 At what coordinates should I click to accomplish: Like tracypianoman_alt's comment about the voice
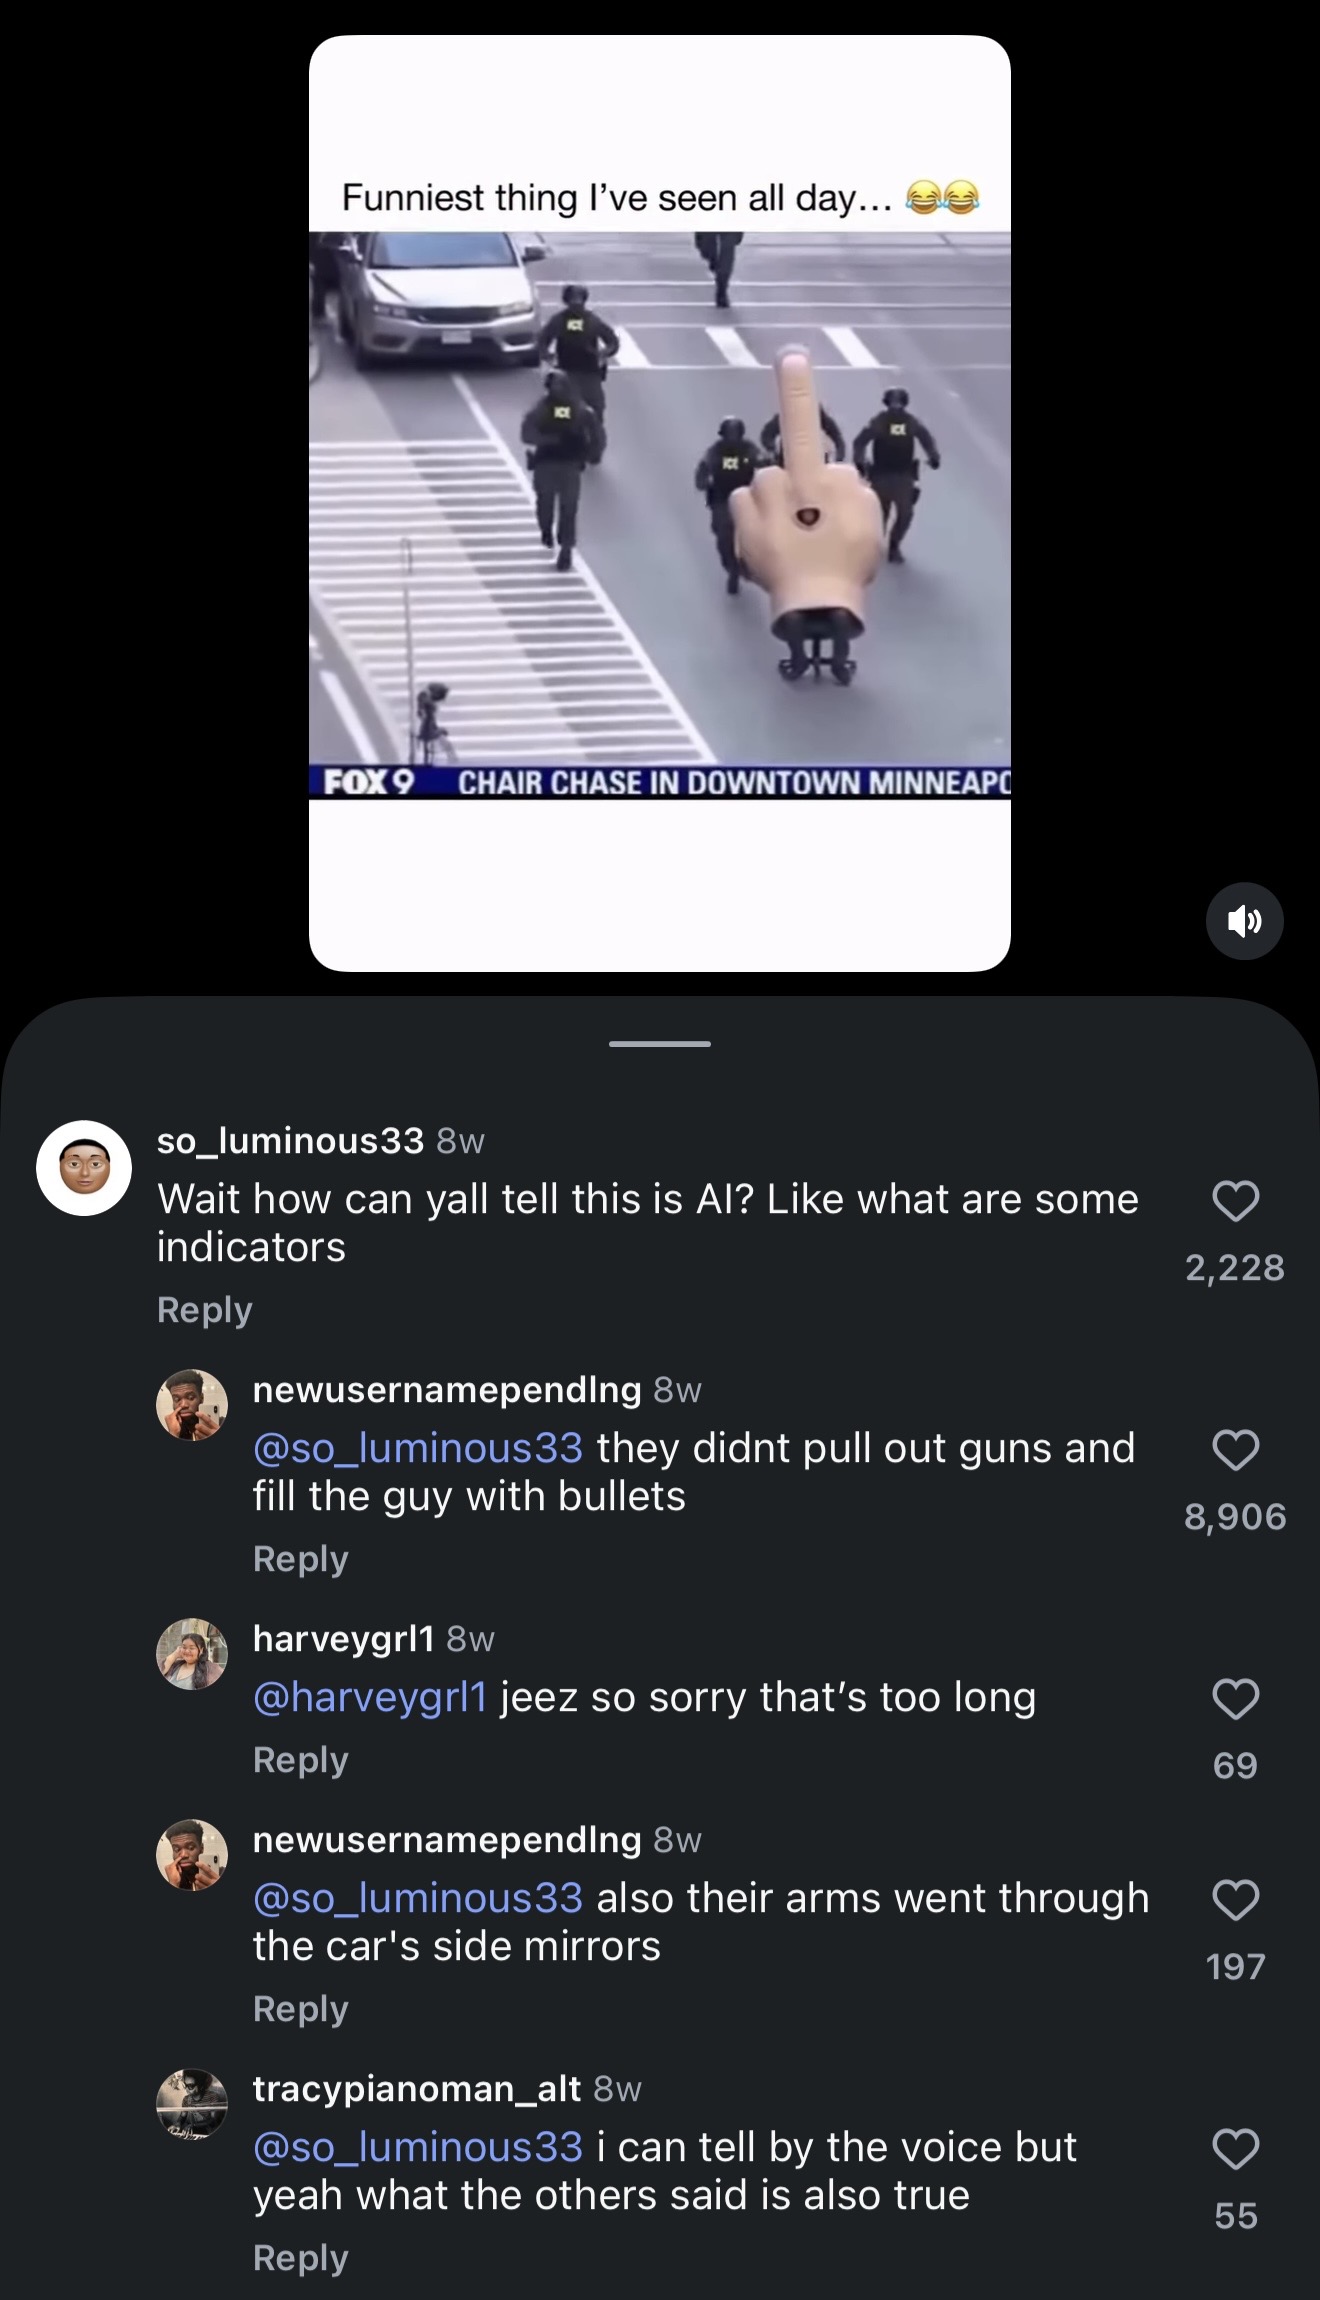point(1235,2149)
